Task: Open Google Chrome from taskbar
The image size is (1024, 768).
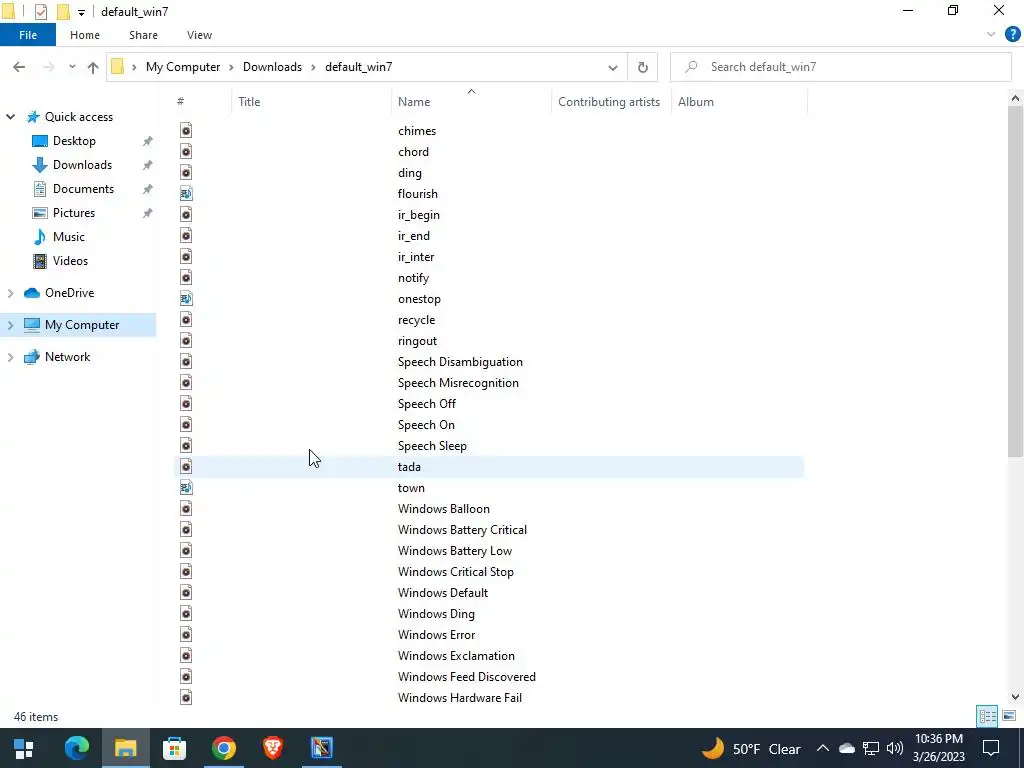Action: [x=223, y=748]
